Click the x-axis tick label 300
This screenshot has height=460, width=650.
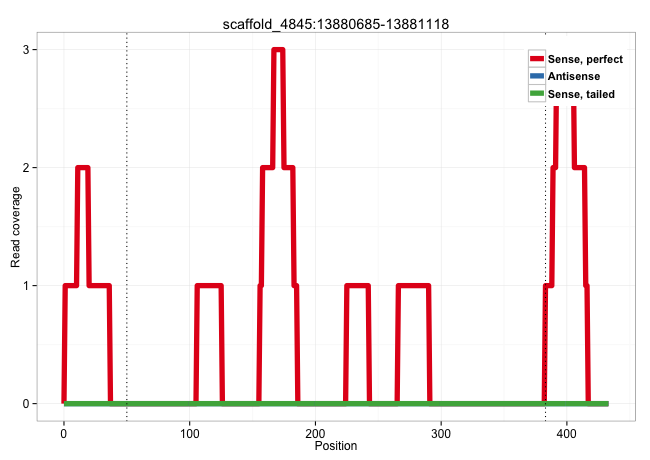pos(442,433)
